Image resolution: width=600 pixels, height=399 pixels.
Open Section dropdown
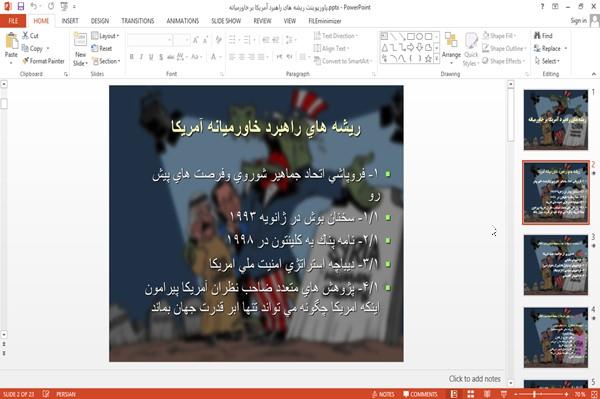click(x=106, y=61)
